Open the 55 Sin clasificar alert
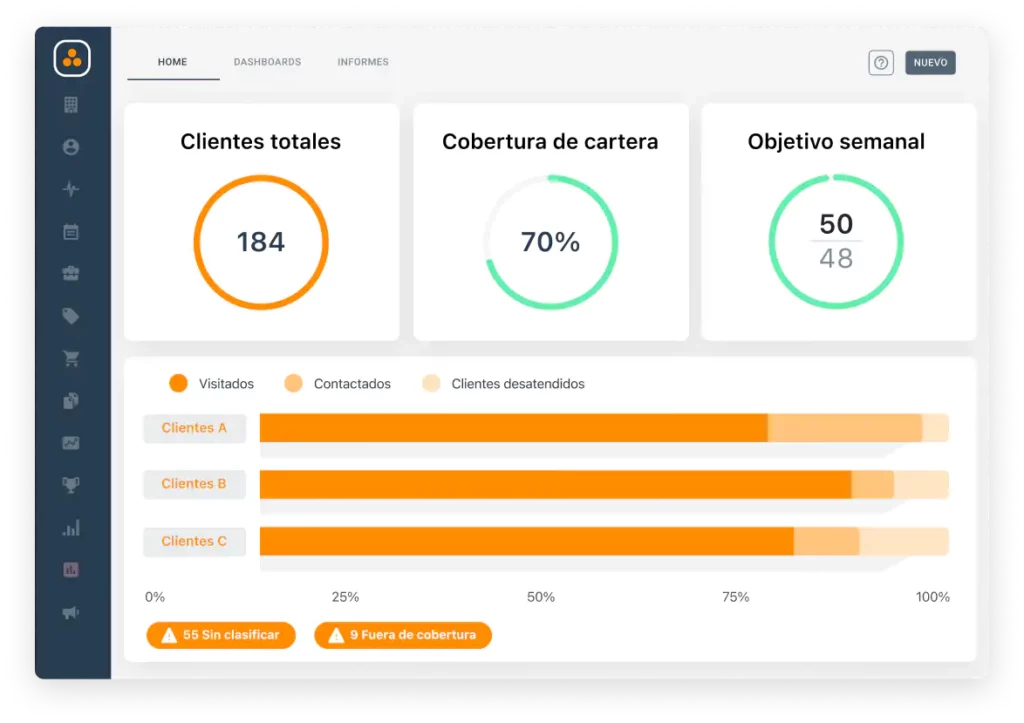1024x723 pixels. [x=220, y=635]
